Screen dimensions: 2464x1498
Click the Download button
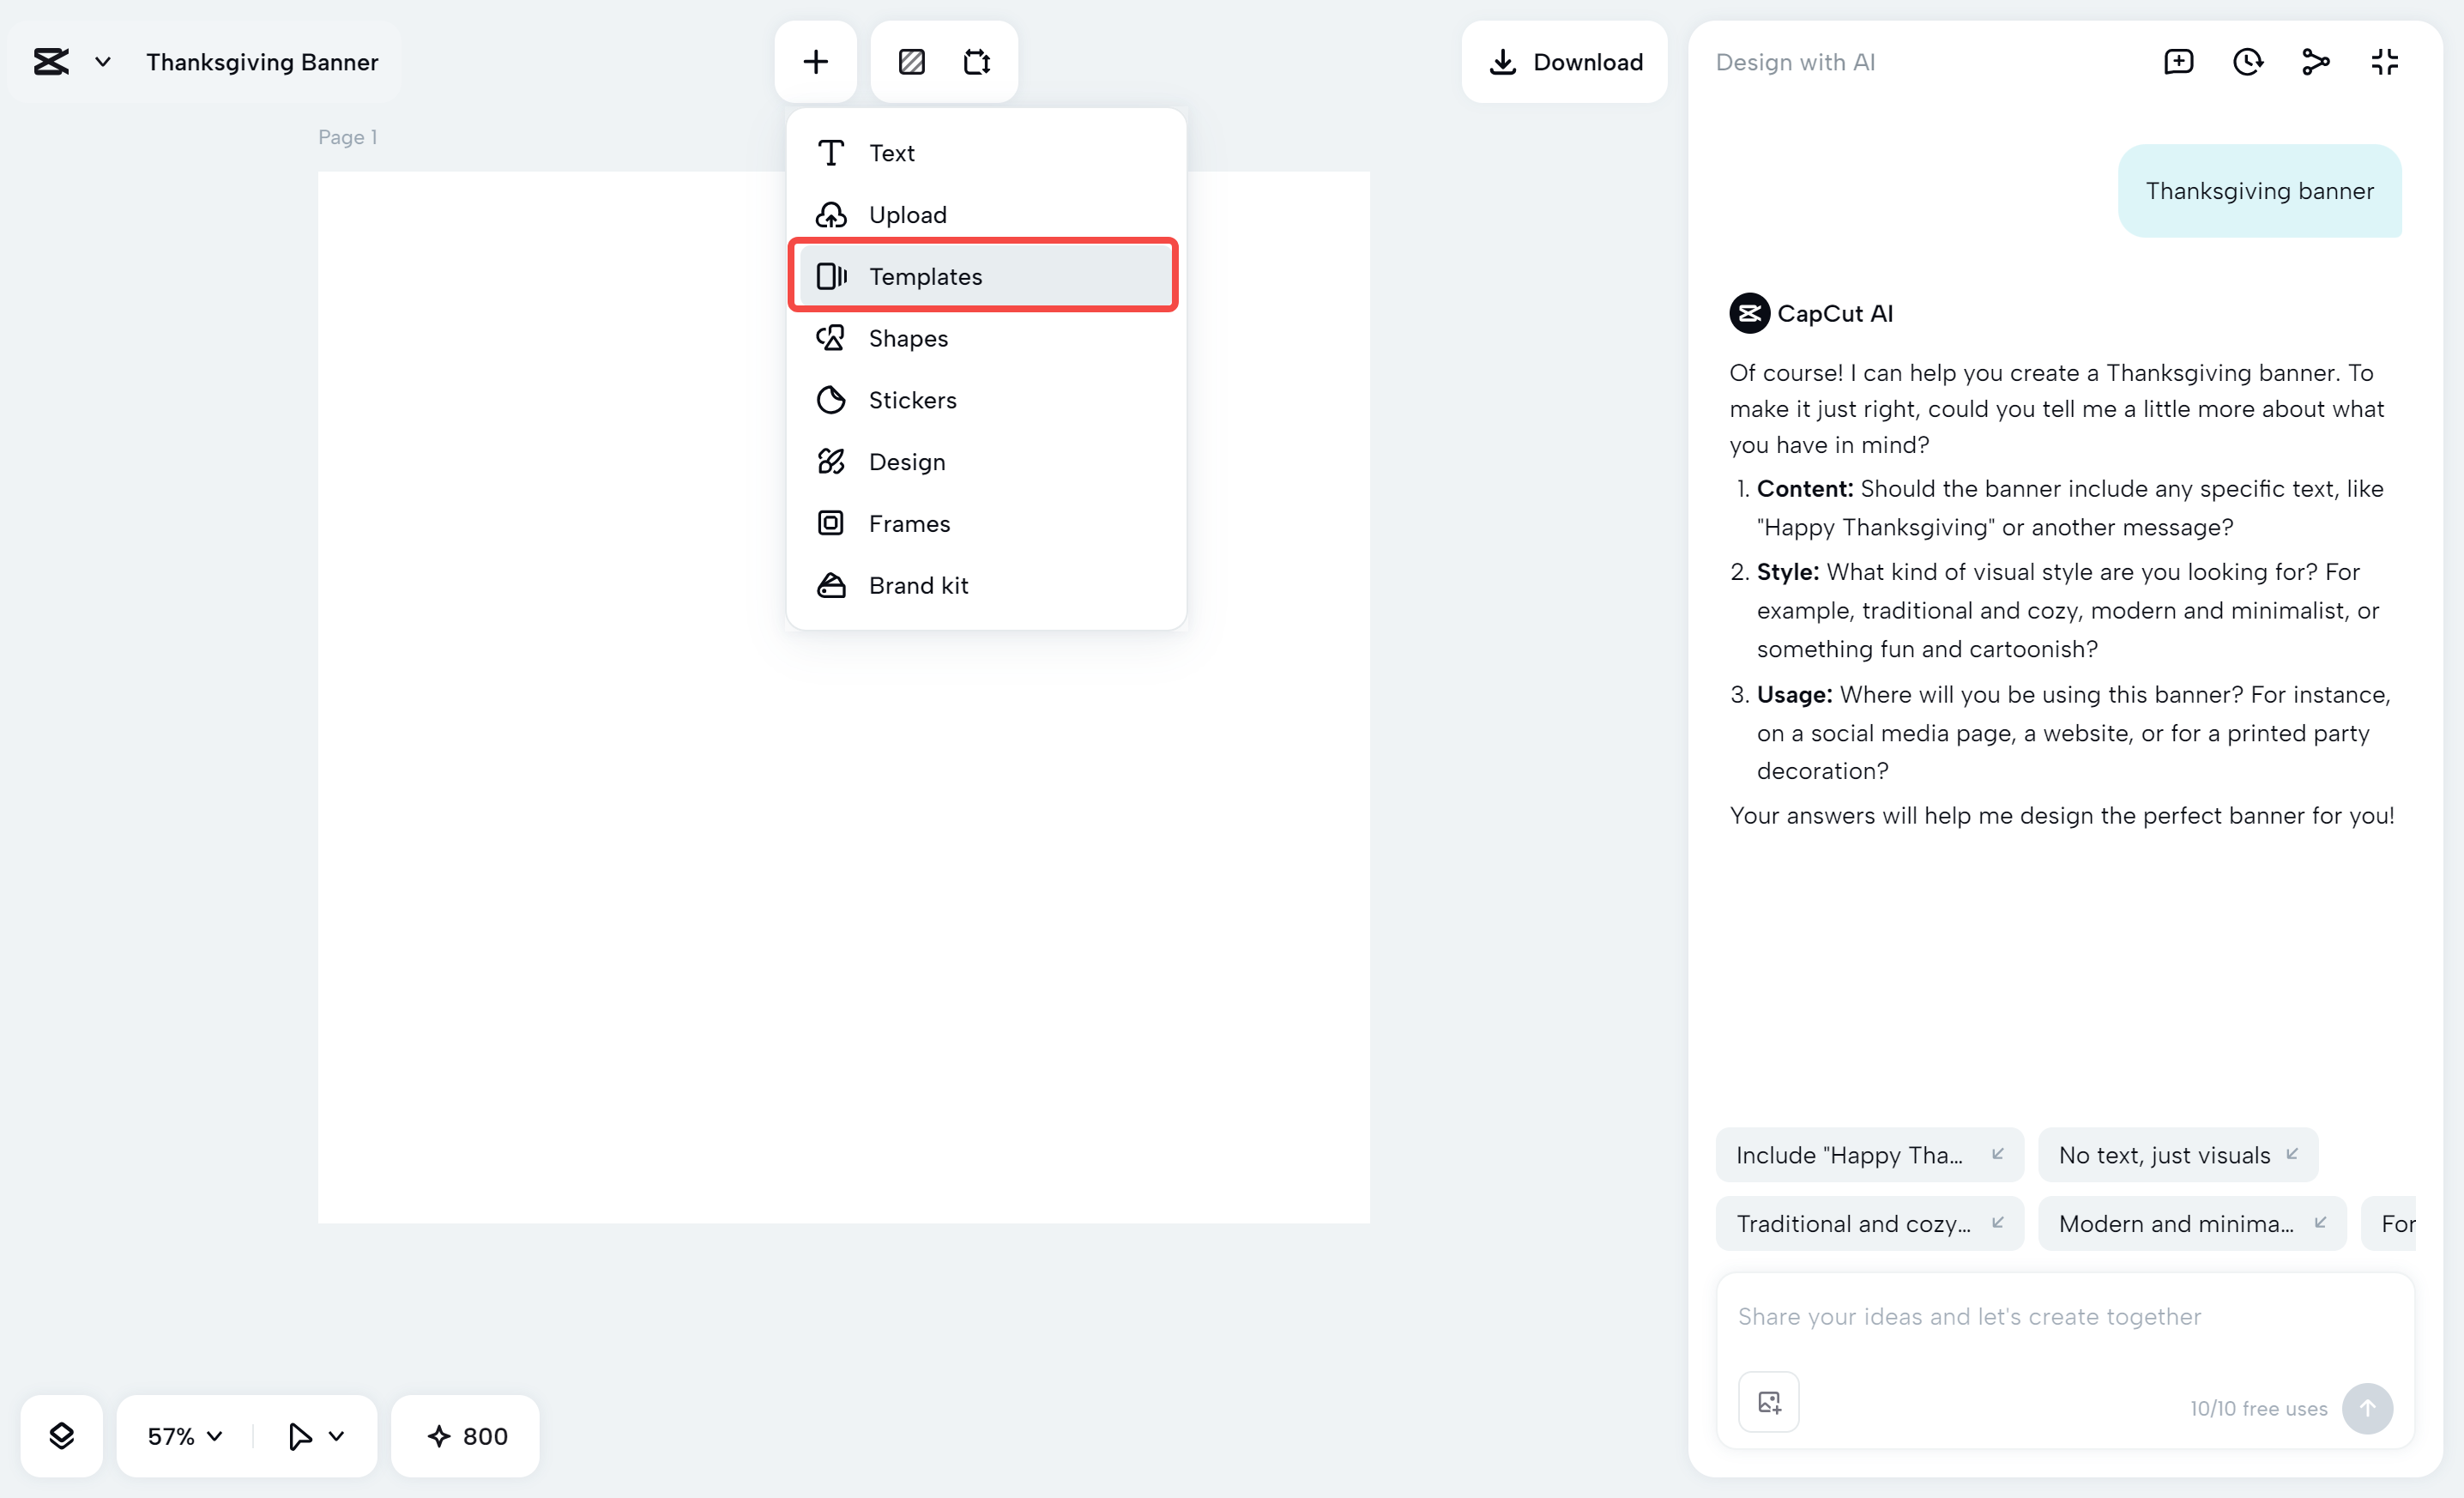point(1565,61)
